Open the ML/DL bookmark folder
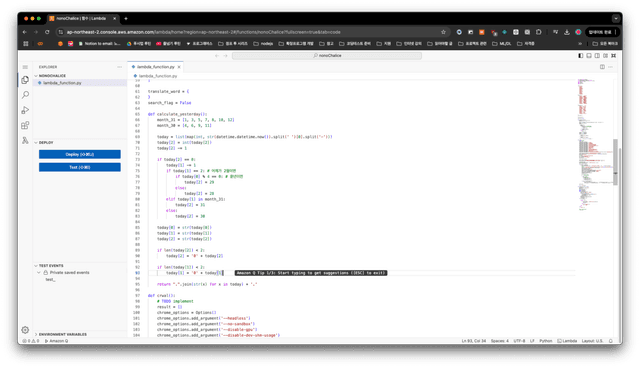Viewport: 640px width, 368px height. click(x=502, y=44)
